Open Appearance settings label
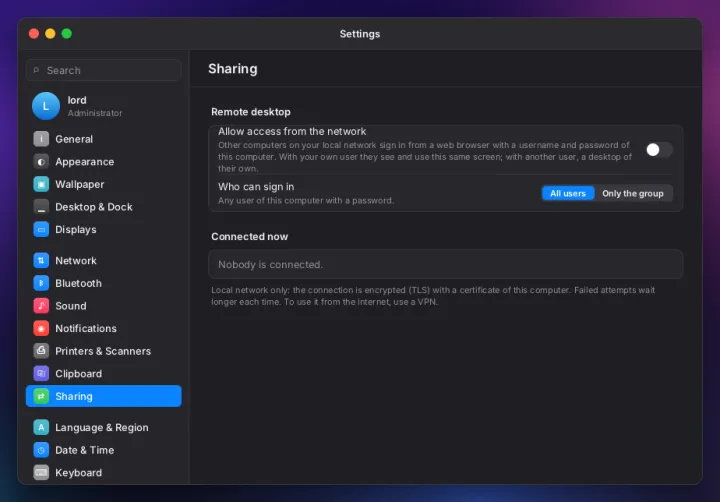Image resolution: width=720 pixels, height=502 pixels. coord(84,162)
